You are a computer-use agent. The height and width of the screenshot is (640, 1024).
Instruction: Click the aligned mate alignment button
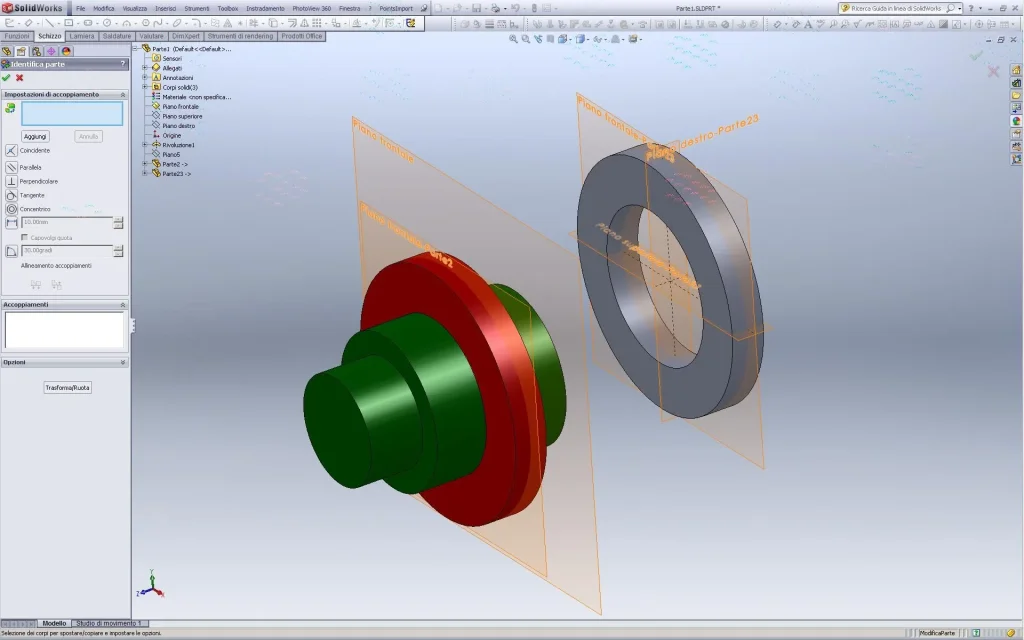pos(36,285)
